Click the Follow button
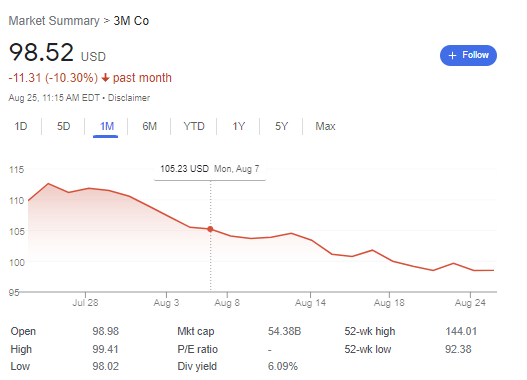This screenshot has width=527, height=380. [x=468, y=55]
